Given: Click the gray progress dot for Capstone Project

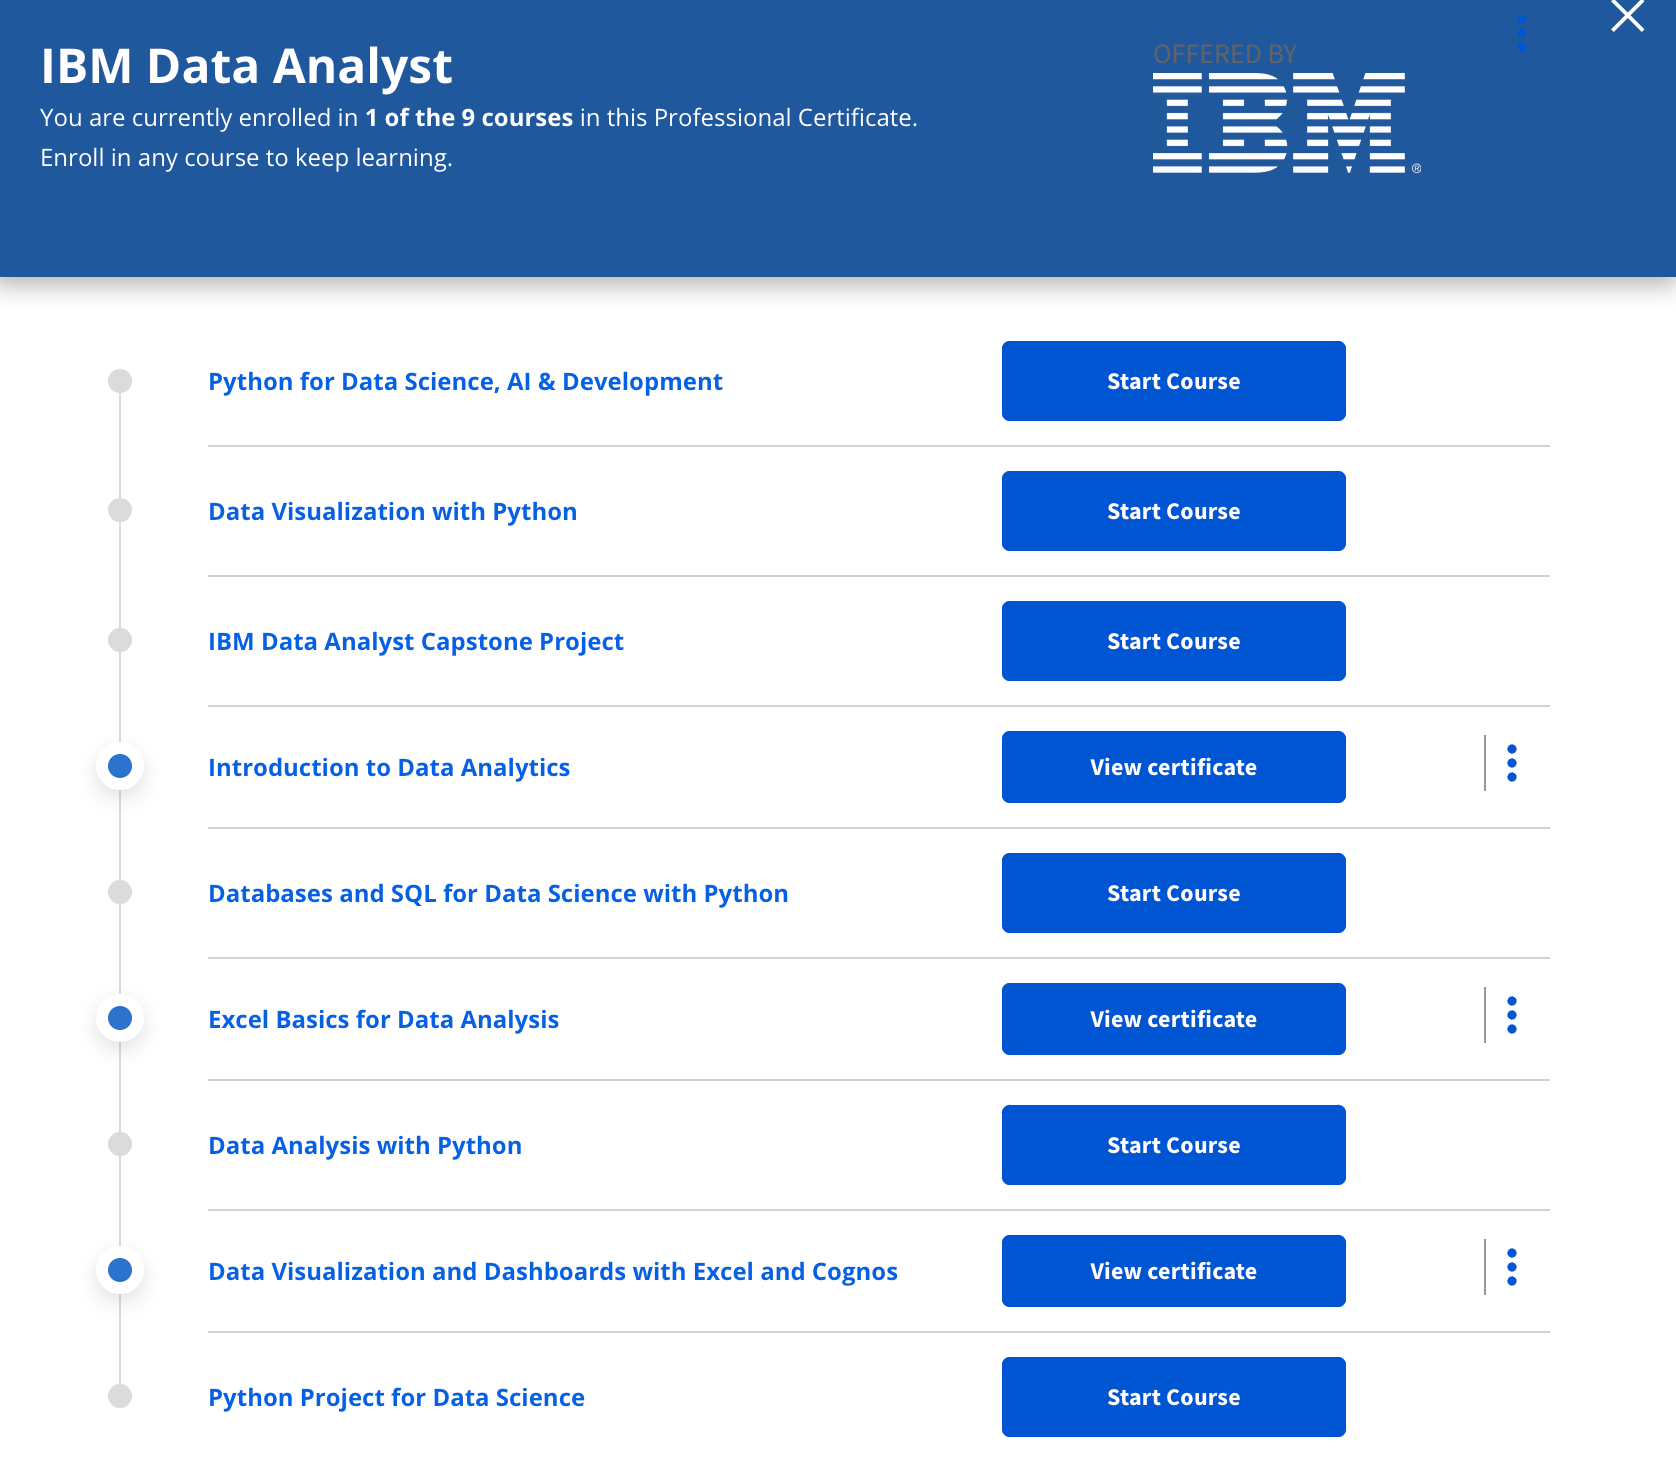Looking at the screenshot, I should coord(120,640).
